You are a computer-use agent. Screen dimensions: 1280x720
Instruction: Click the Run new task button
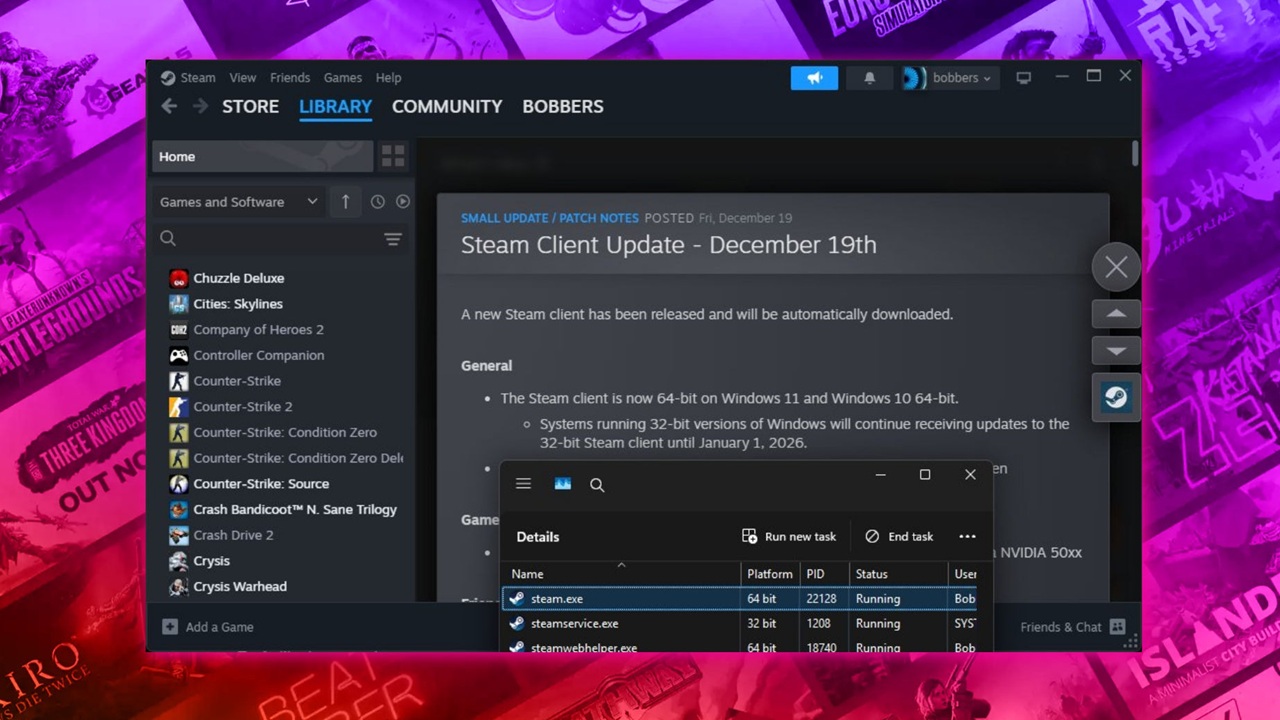click(x=789, y=537)
